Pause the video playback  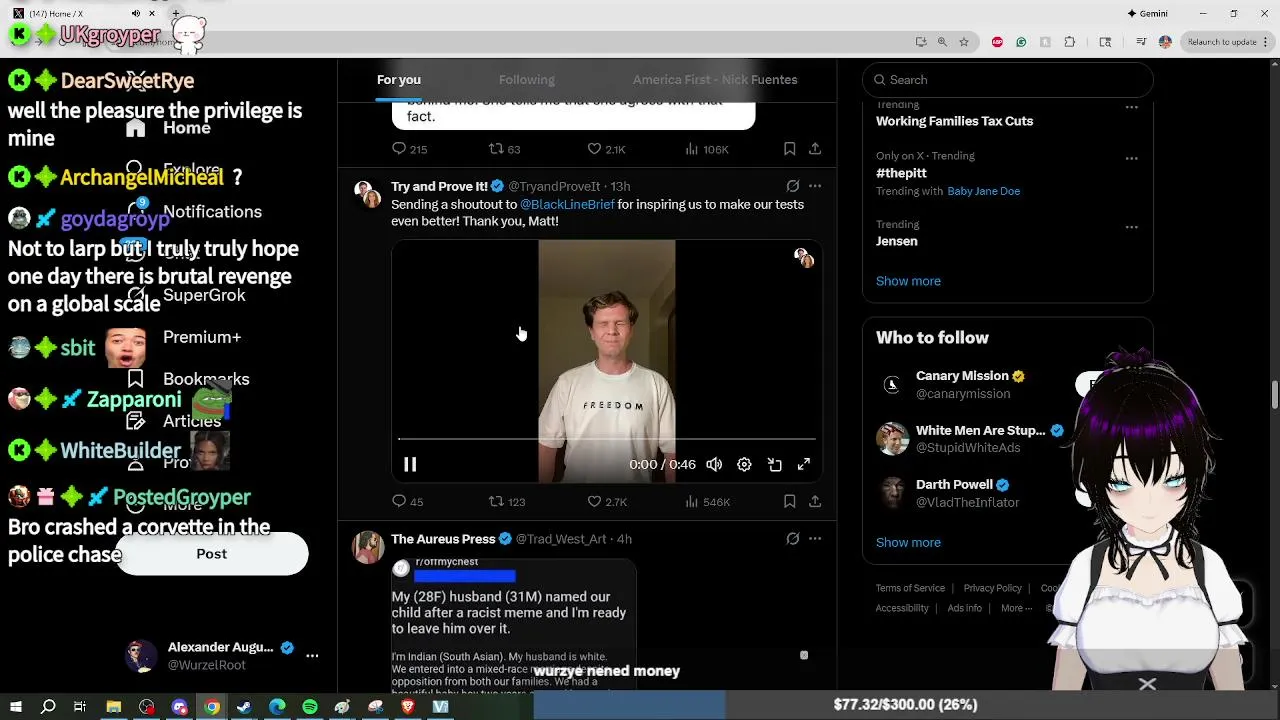click(410, 464)
